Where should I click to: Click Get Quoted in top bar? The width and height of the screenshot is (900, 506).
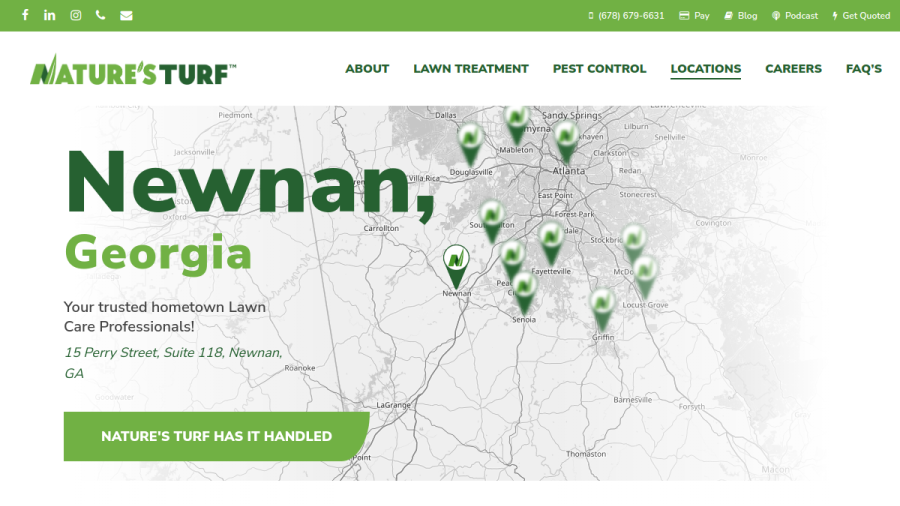pos(861,15)
